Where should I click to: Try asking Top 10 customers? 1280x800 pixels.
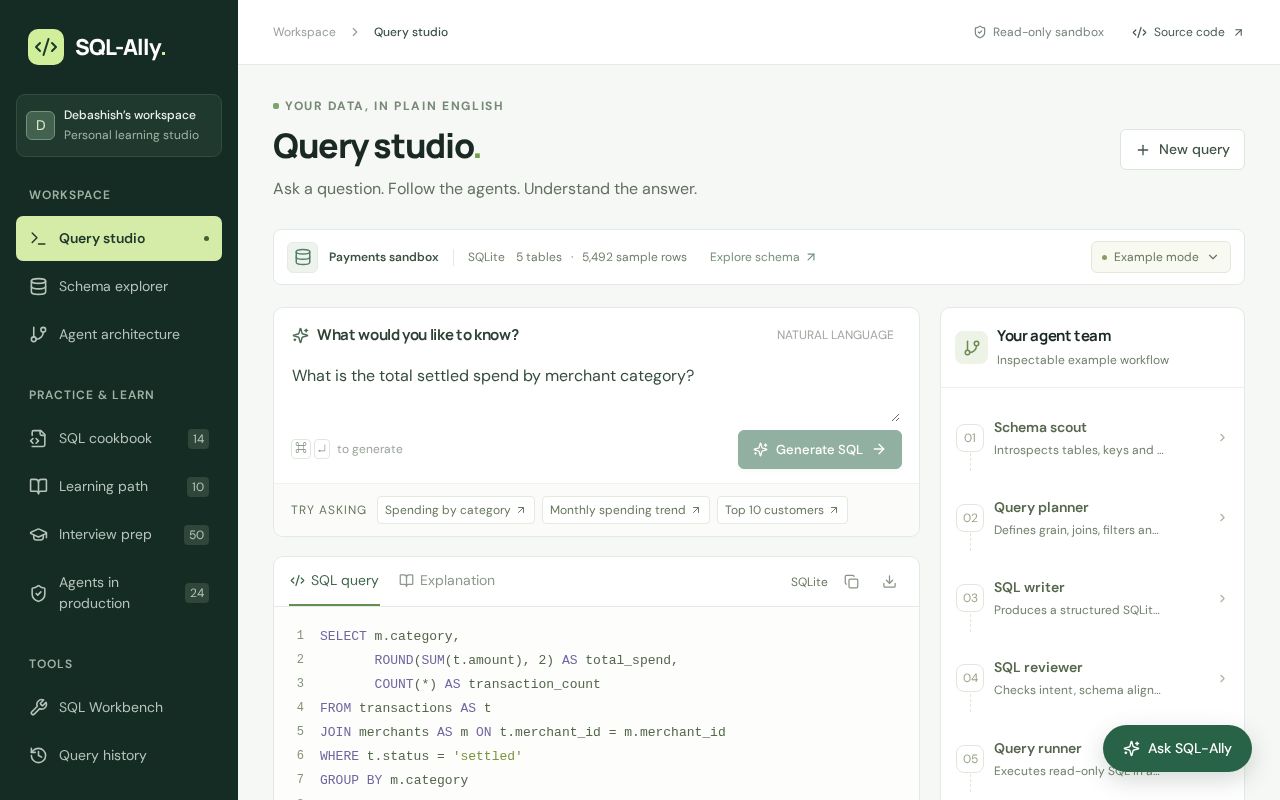(782, 510)
